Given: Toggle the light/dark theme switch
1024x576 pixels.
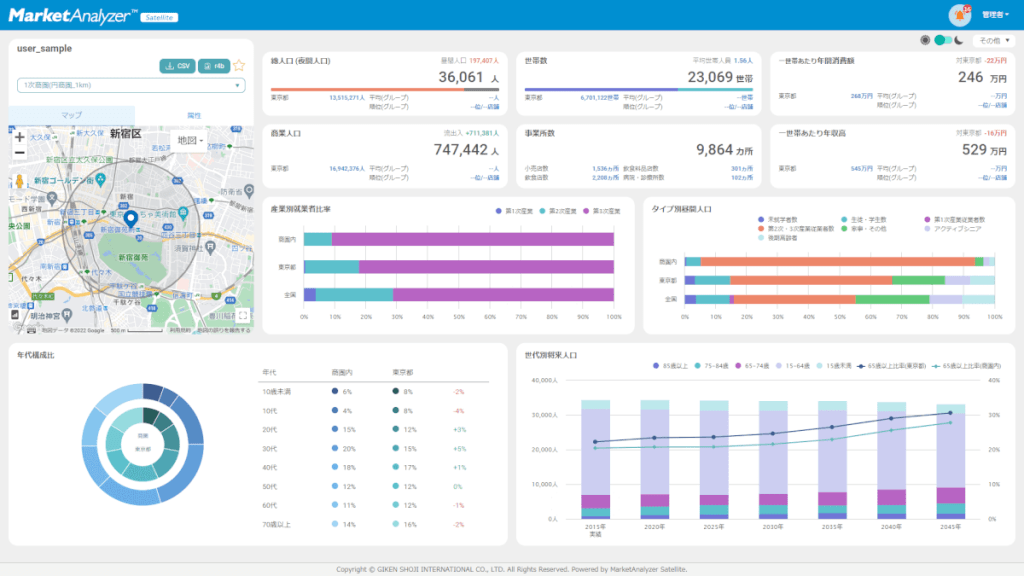Looking at the screenshot, I should [x=942, y=40].
